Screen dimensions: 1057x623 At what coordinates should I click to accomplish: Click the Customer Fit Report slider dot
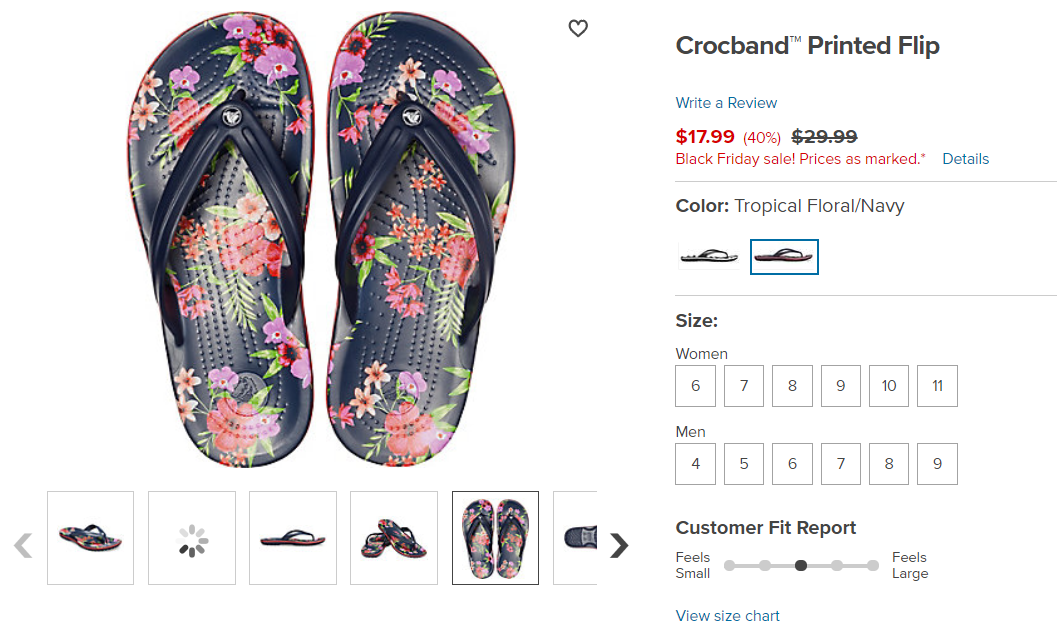pyautogui.click(x=801, y=566)
